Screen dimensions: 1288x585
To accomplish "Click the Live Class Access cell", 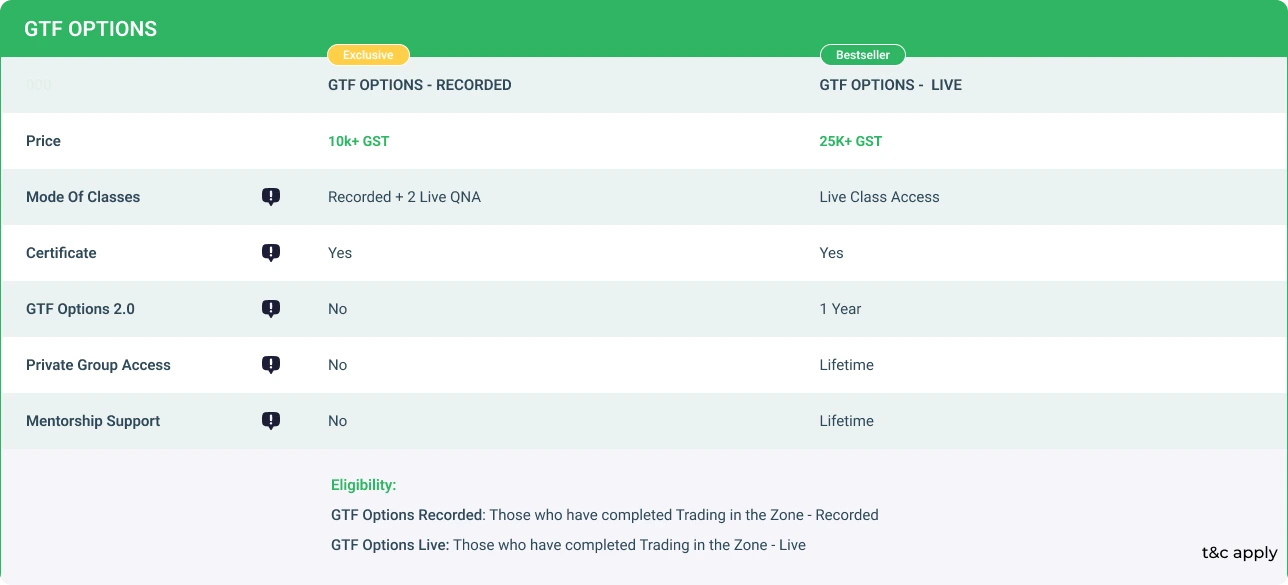I will (879, 197).
